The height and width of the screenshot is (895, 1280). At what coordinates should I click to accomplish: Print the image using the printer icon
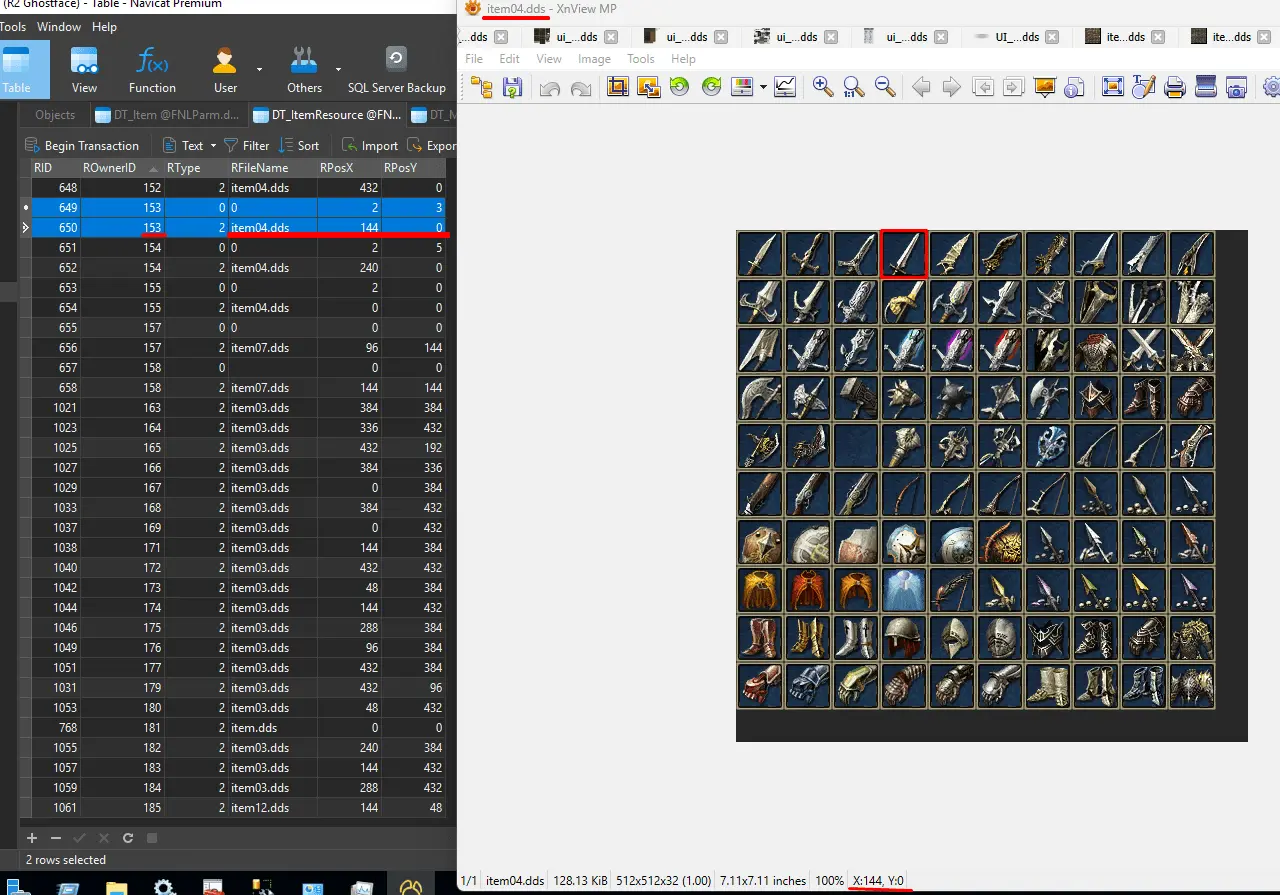click(1175, 87)
